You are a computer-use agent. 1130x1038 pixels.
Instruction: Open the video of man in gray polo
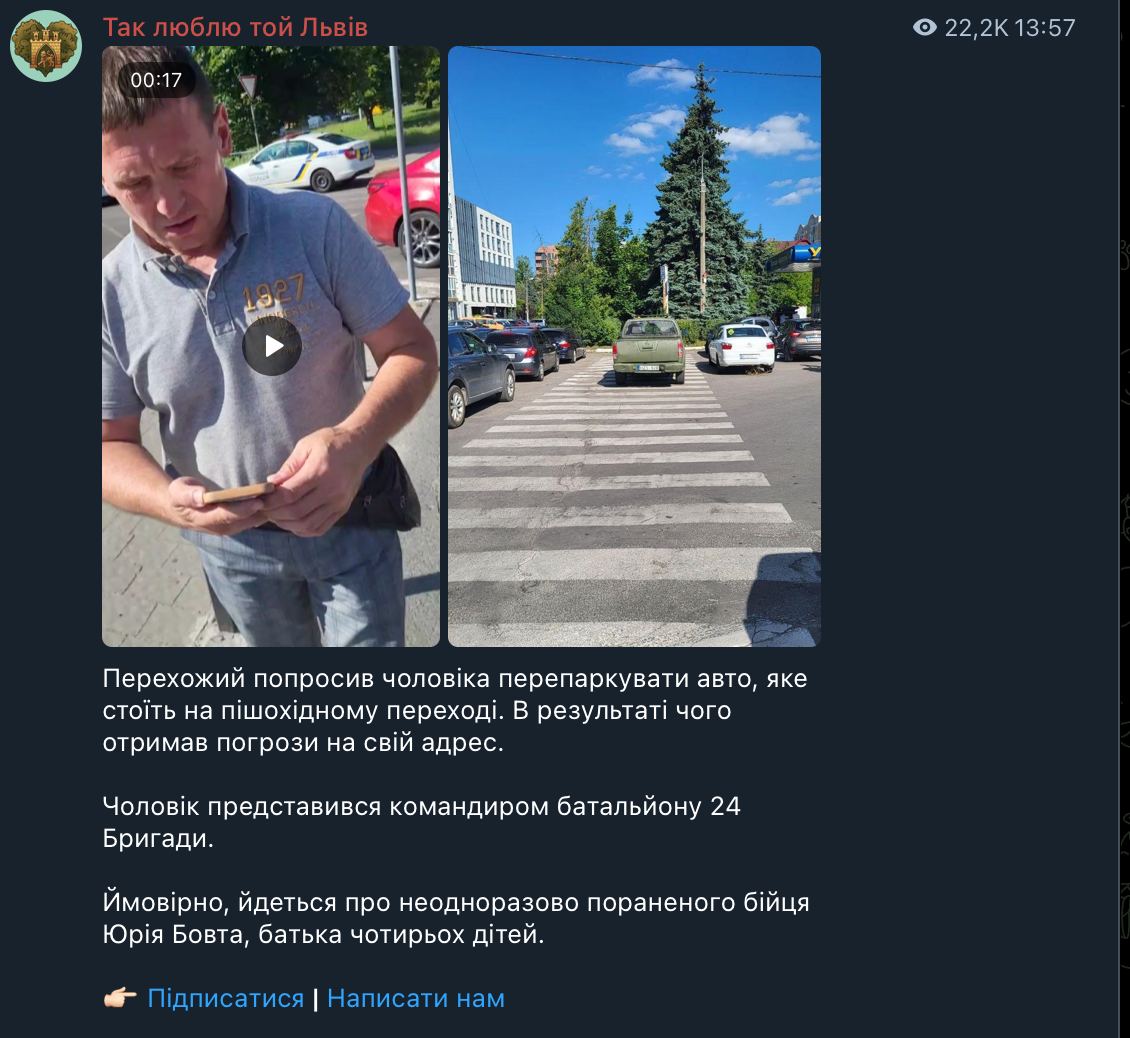(271, 346)
